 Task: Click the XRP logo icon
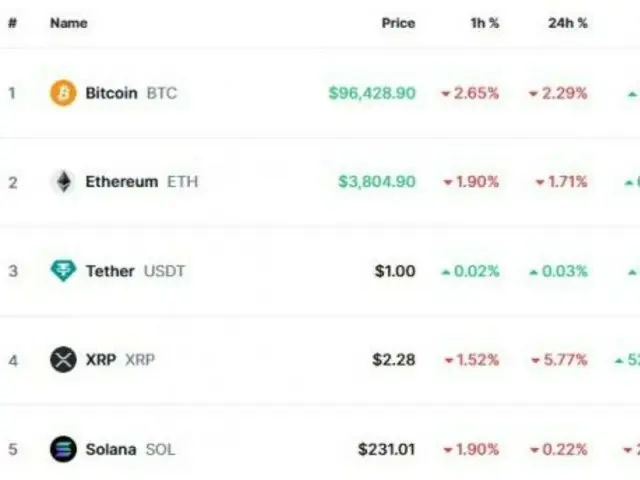(x=63, y=360)
